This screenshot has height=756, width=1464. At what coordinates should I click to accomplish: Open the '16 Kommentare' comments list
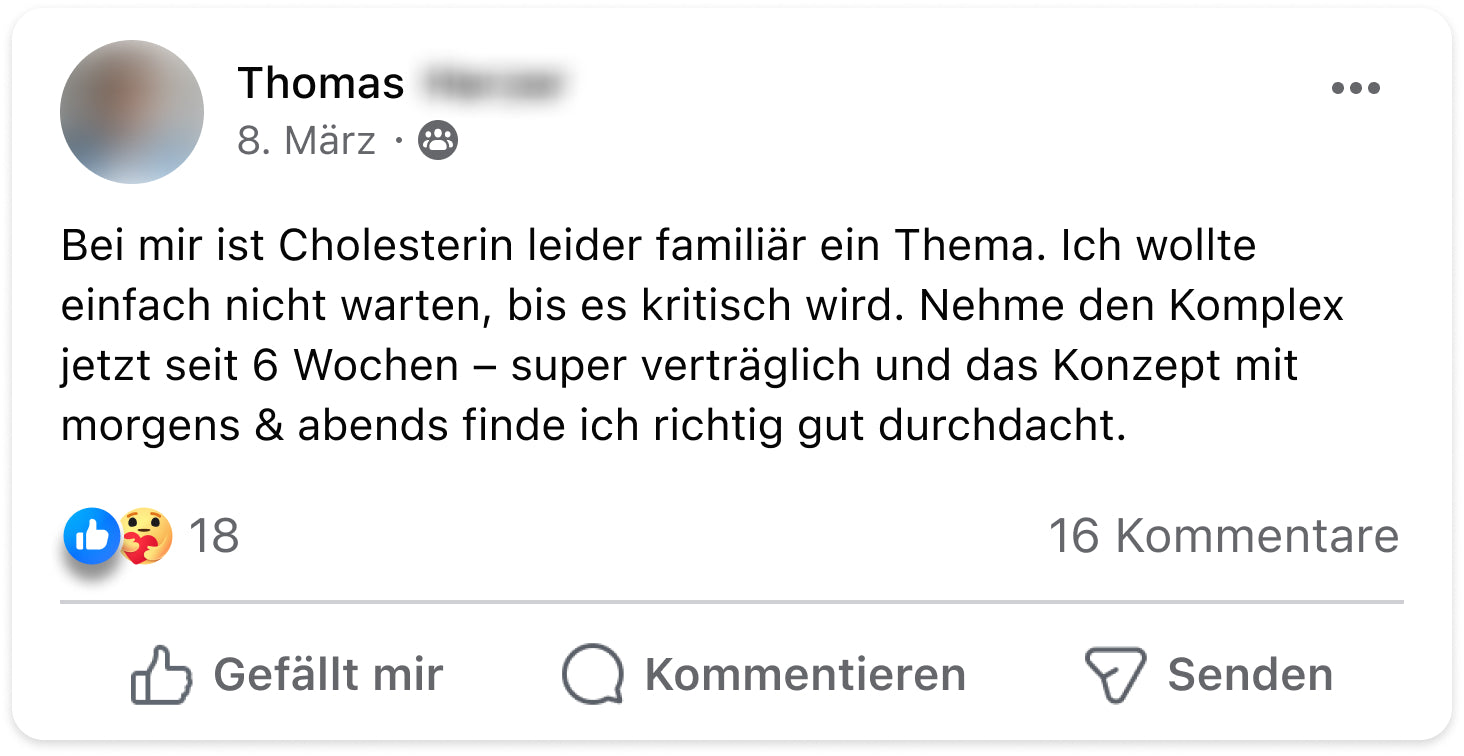point(1223,536)
